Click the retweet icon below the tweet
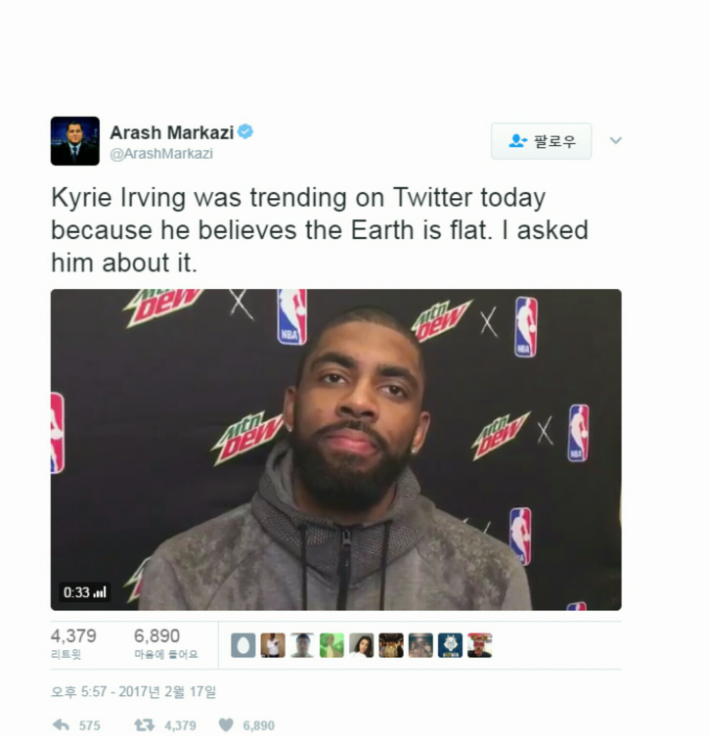The width and height of the screenshot is (710, 736). click(144, 725)
